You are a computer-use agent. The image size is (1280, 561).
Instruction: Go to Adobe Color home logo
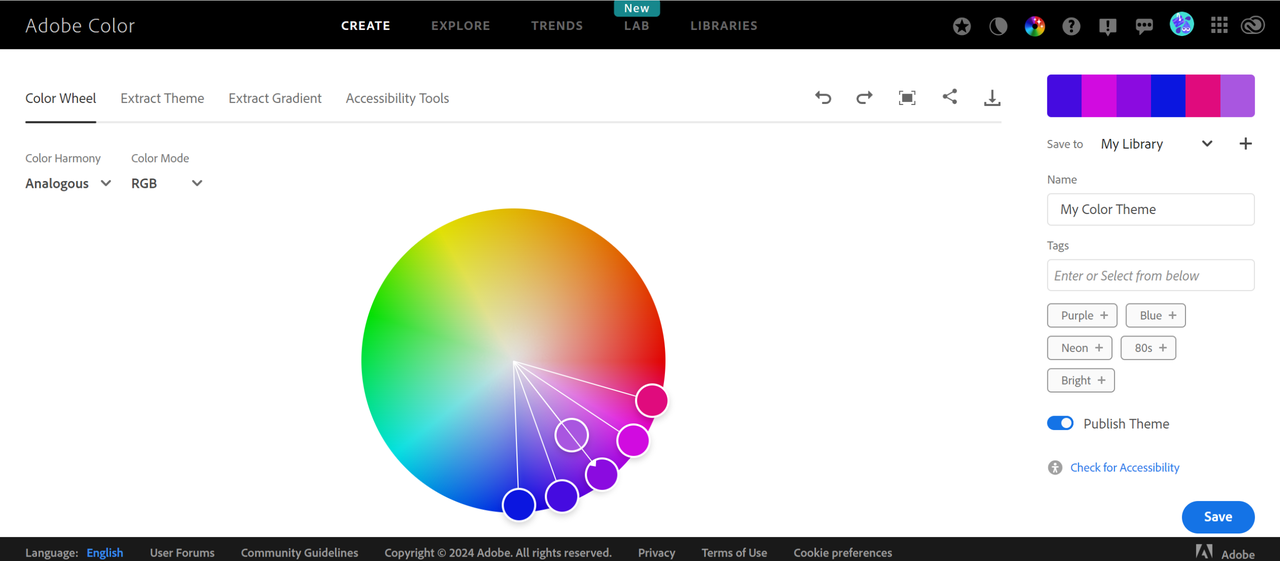[x=80, y=26]
